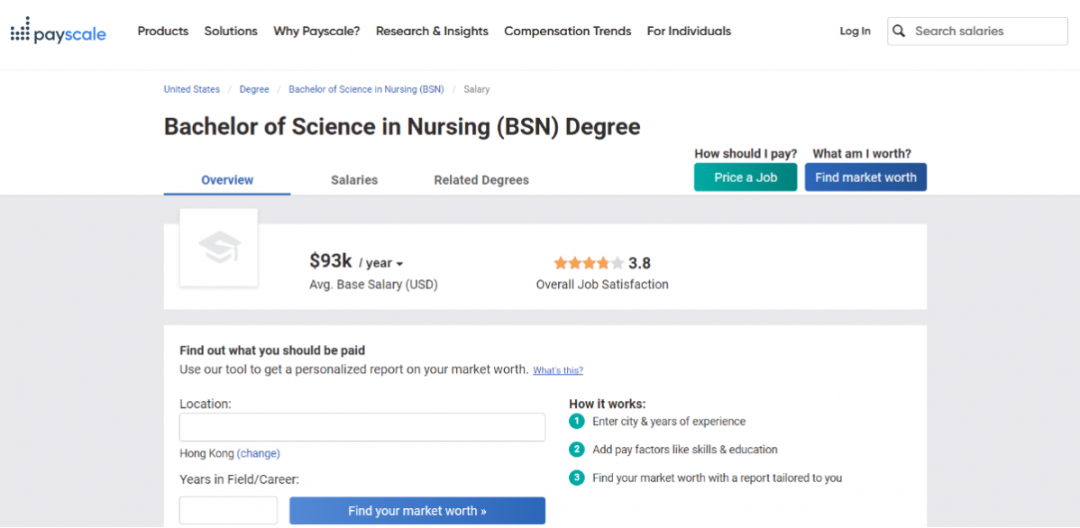Click the How it works: heading
This screenshot has width=1080, height=528.
pyautogui.click(x=608, y=404)
